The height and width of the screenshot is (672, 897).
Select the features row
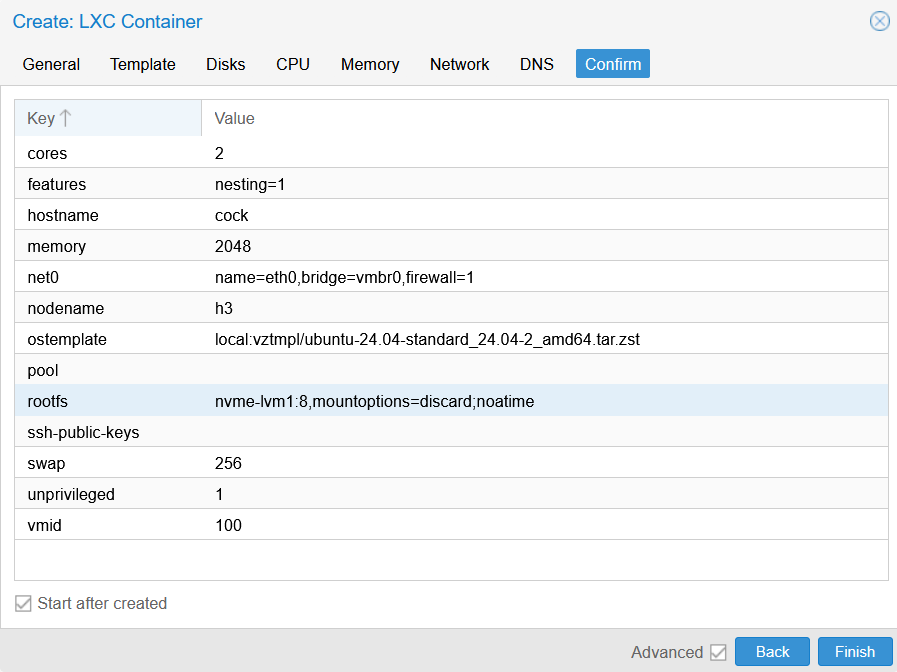[x=451, y=184]
